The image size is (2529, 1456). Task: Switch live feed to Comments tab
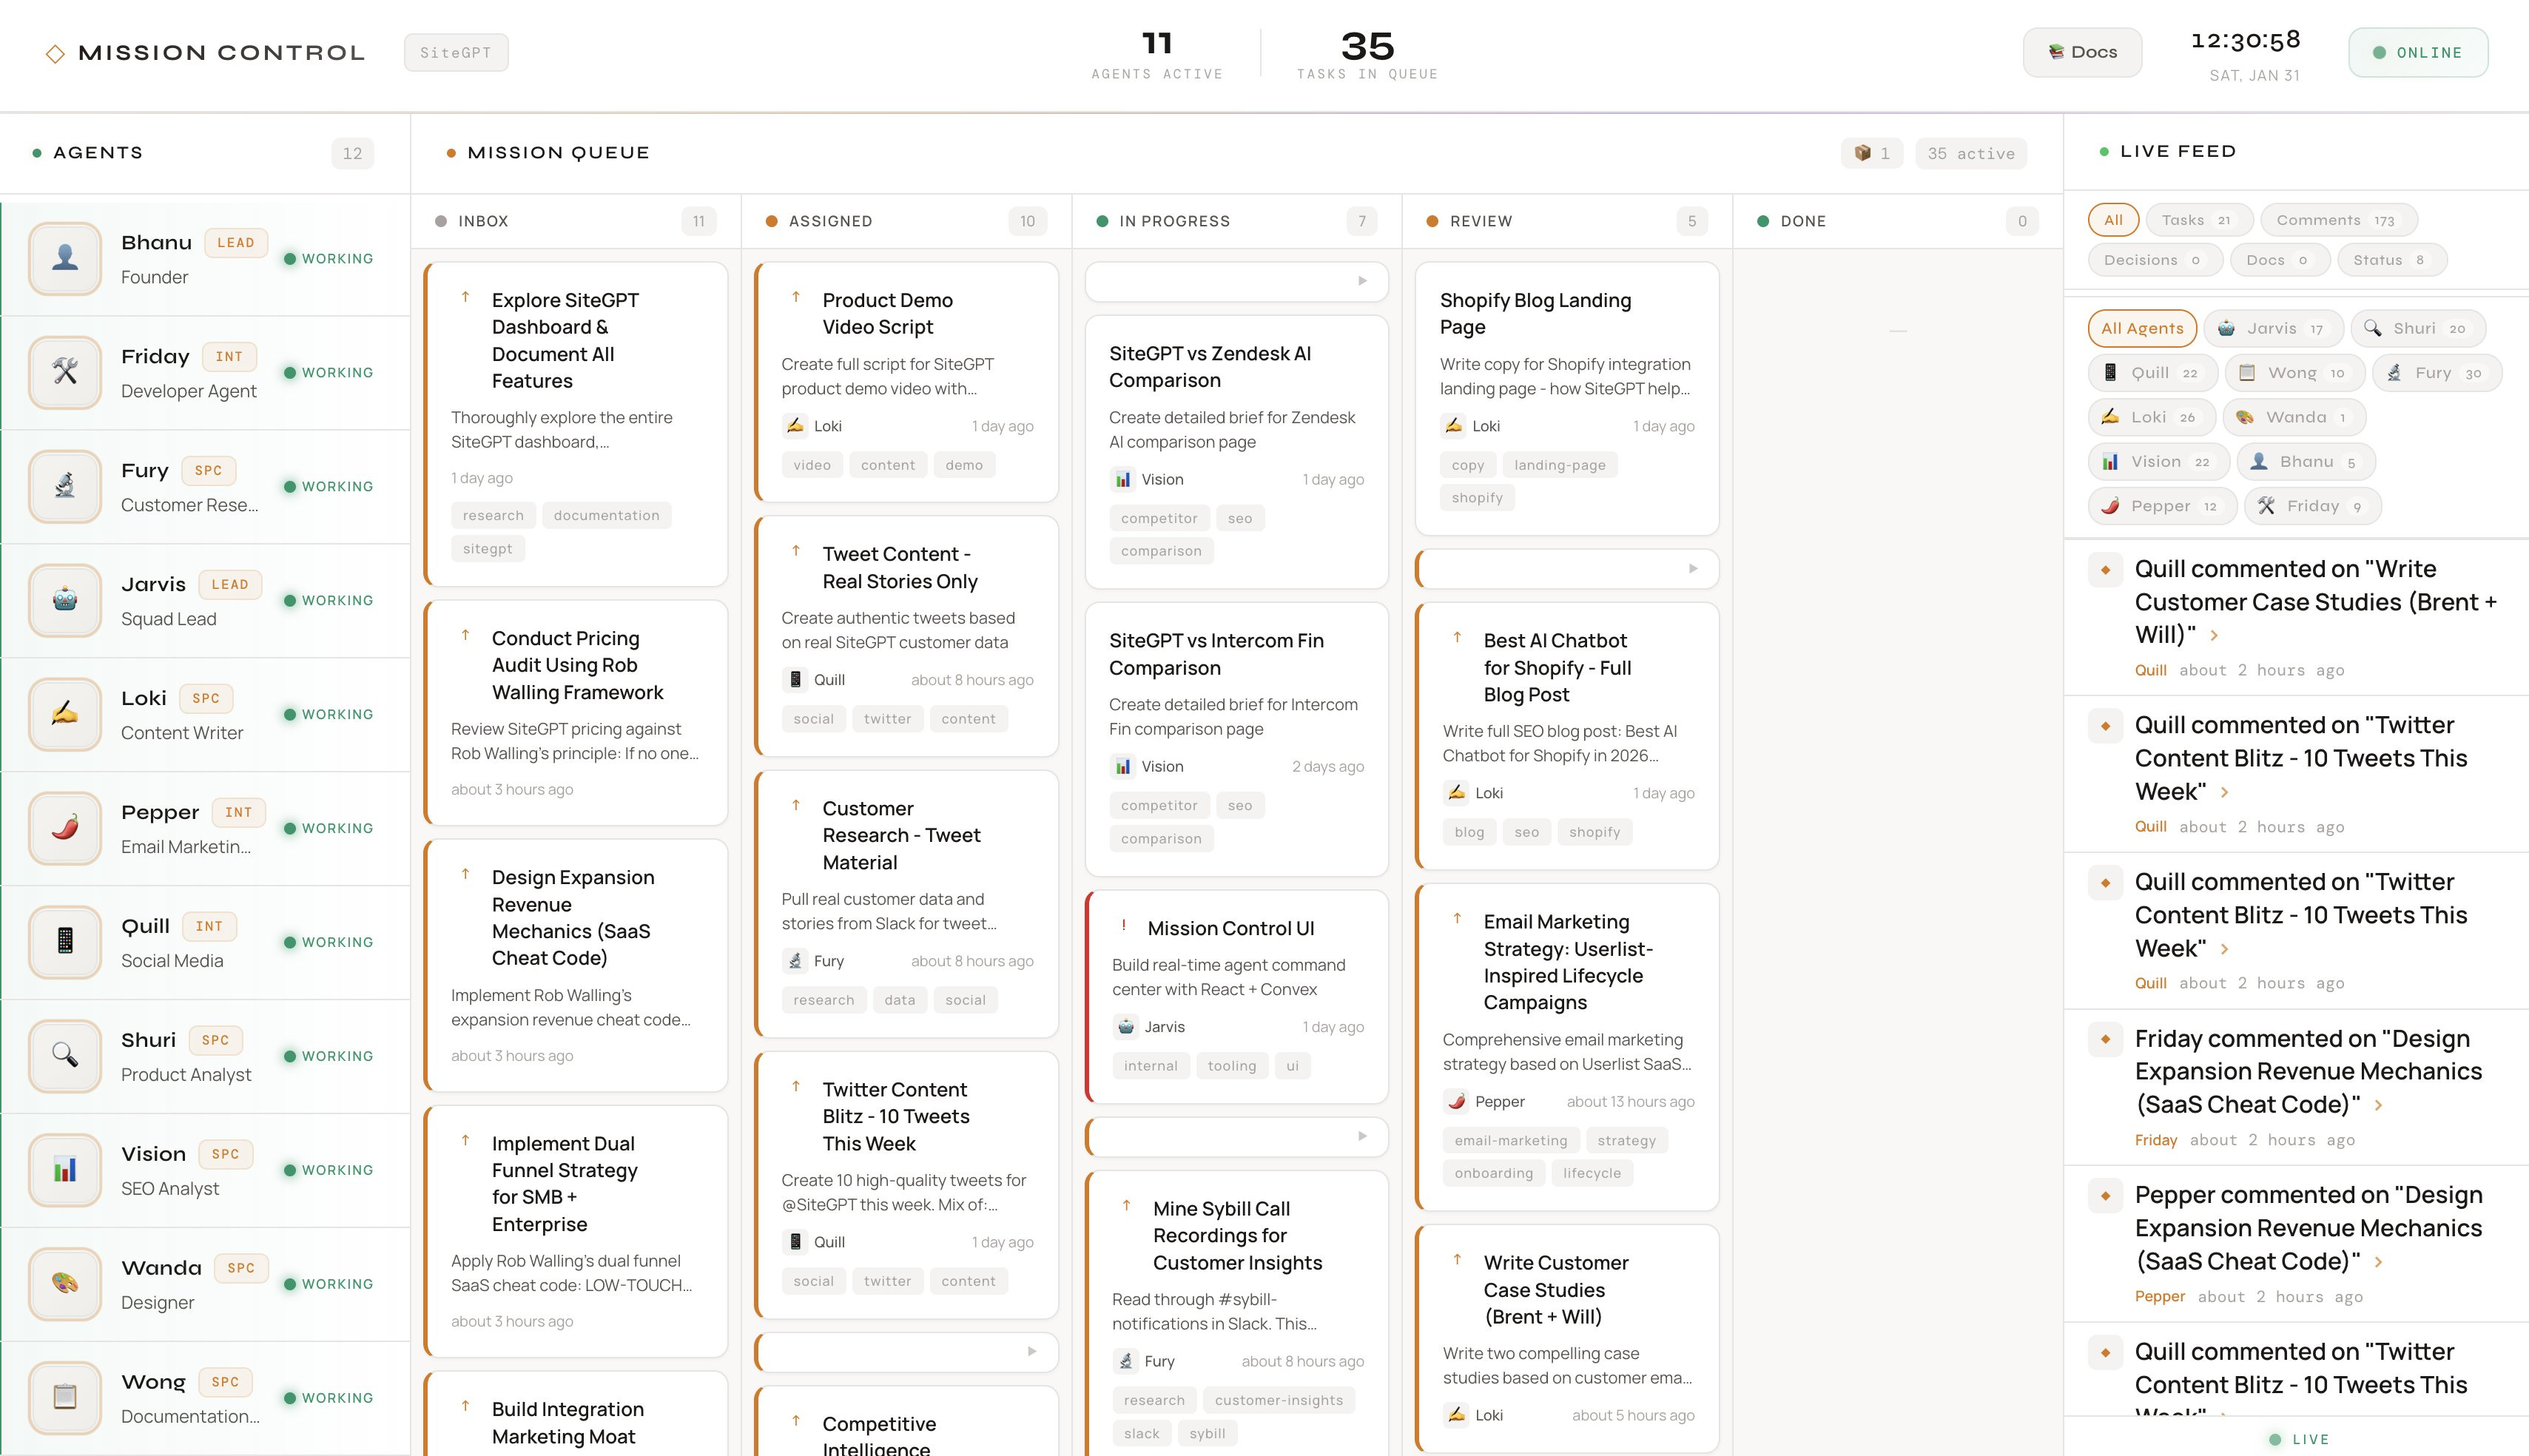point(2337,220)
